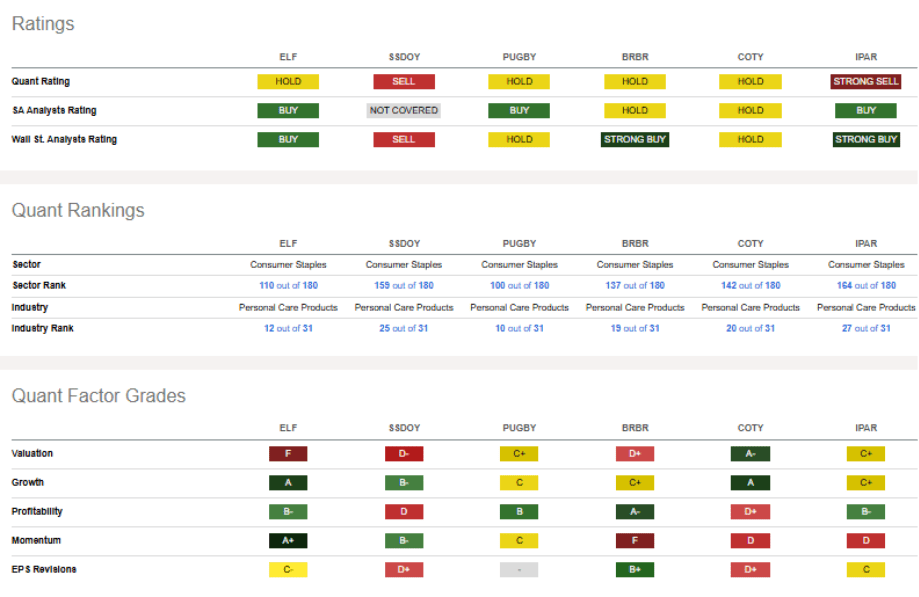Open BRBR's EPS Revisions B+ grade

coord(635,570)
